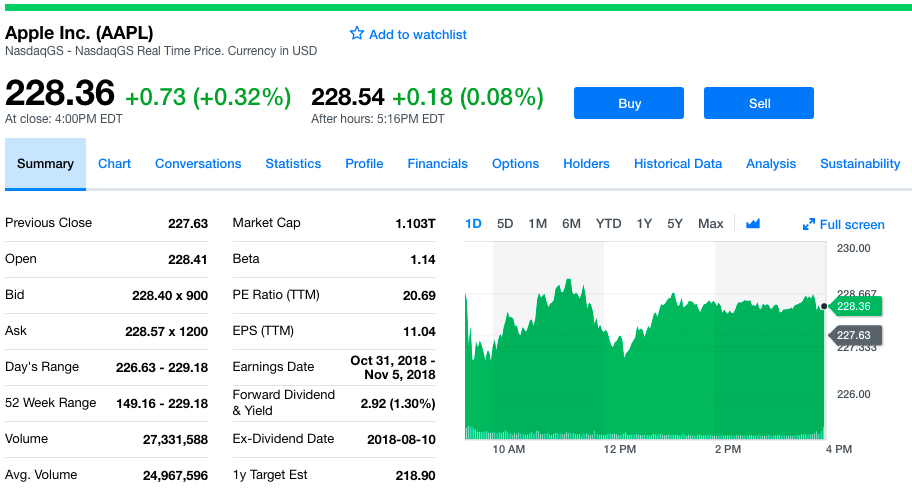Click the 1y Target Est value 218.90
The height and width of the screenshot is (496, 912).
pyautogui.click(x=415, y=476)
